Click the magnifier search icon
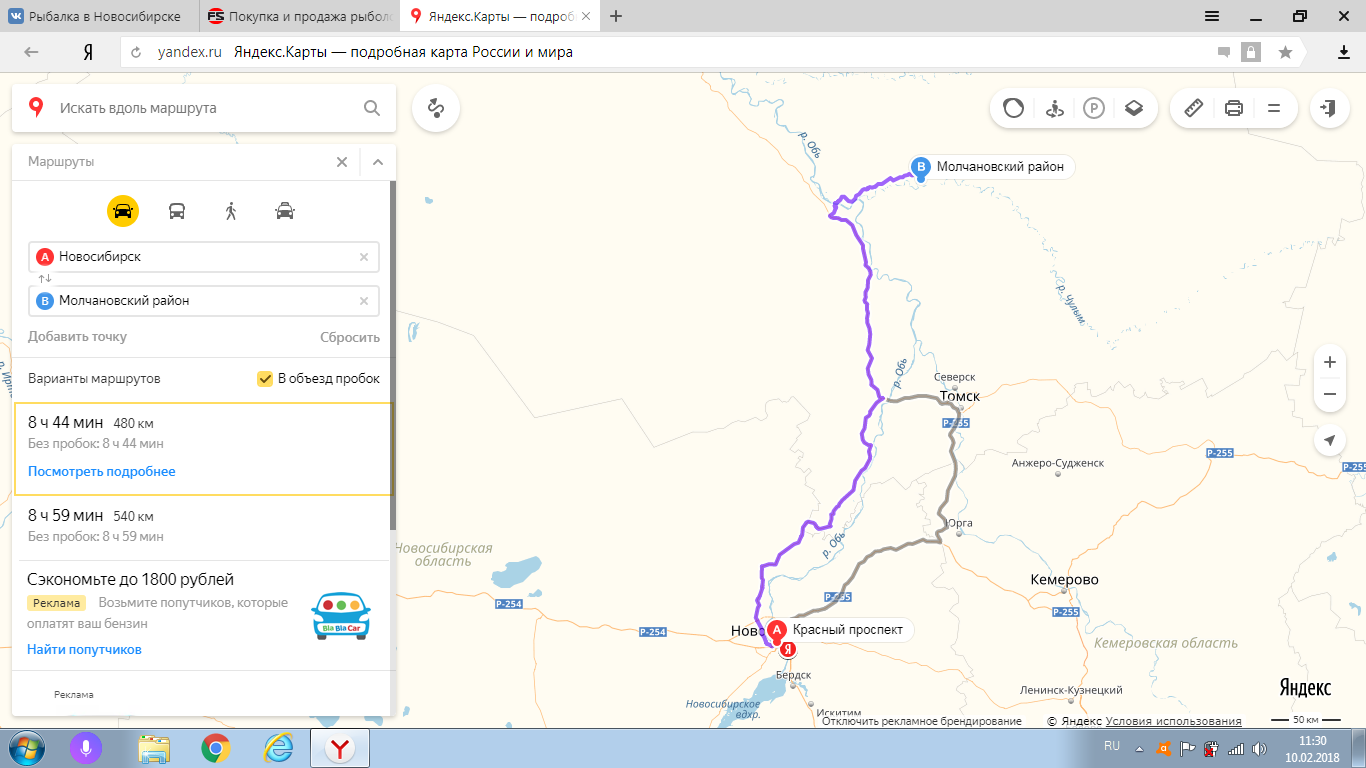The image size is (1366, 768). (x=372, y=108)
